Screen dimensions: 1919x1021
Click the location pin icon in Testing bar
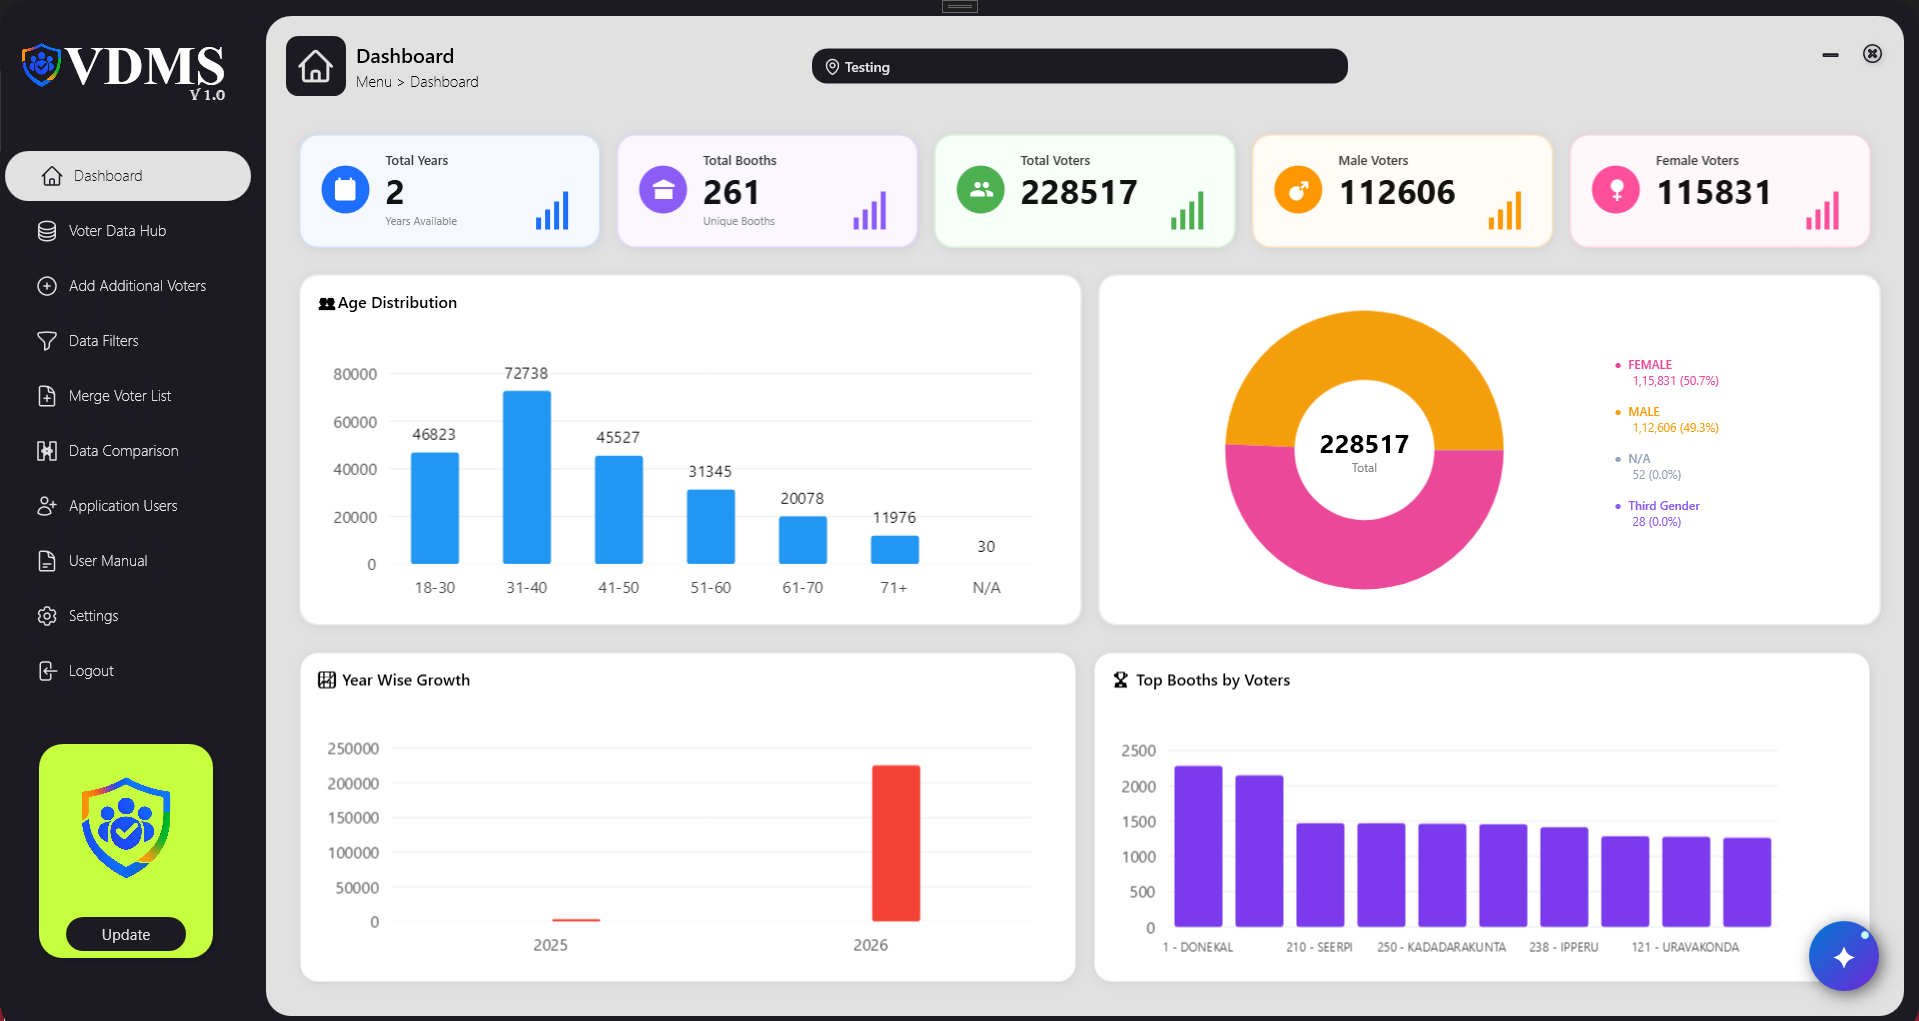coord(832,67)
